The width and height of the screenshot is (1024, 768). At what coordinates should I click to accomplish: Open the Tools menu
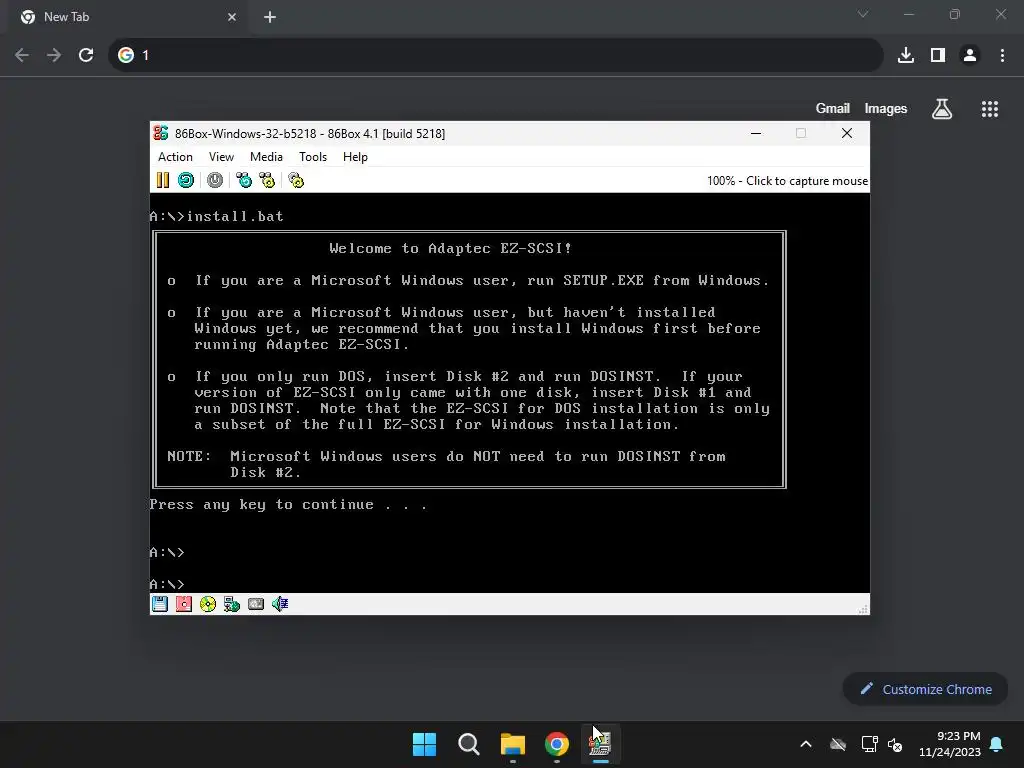point(313,157)
